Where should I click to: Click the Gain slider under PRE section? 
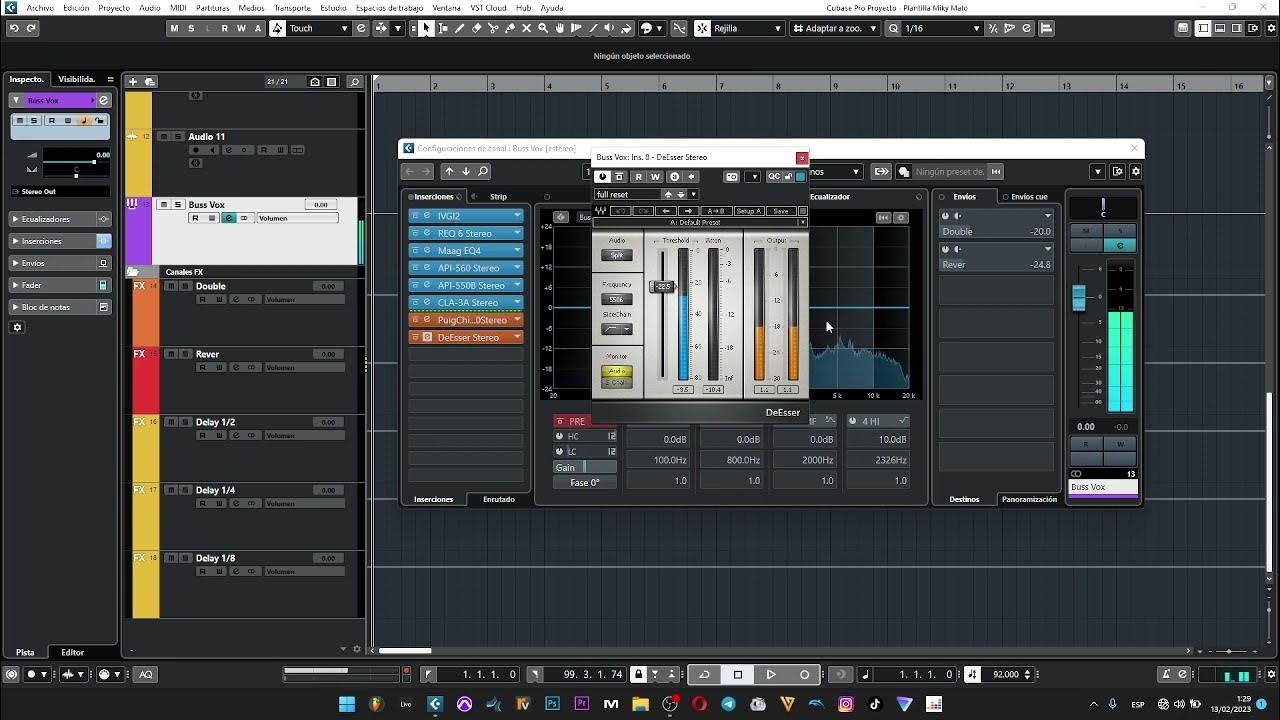(585, 467)
